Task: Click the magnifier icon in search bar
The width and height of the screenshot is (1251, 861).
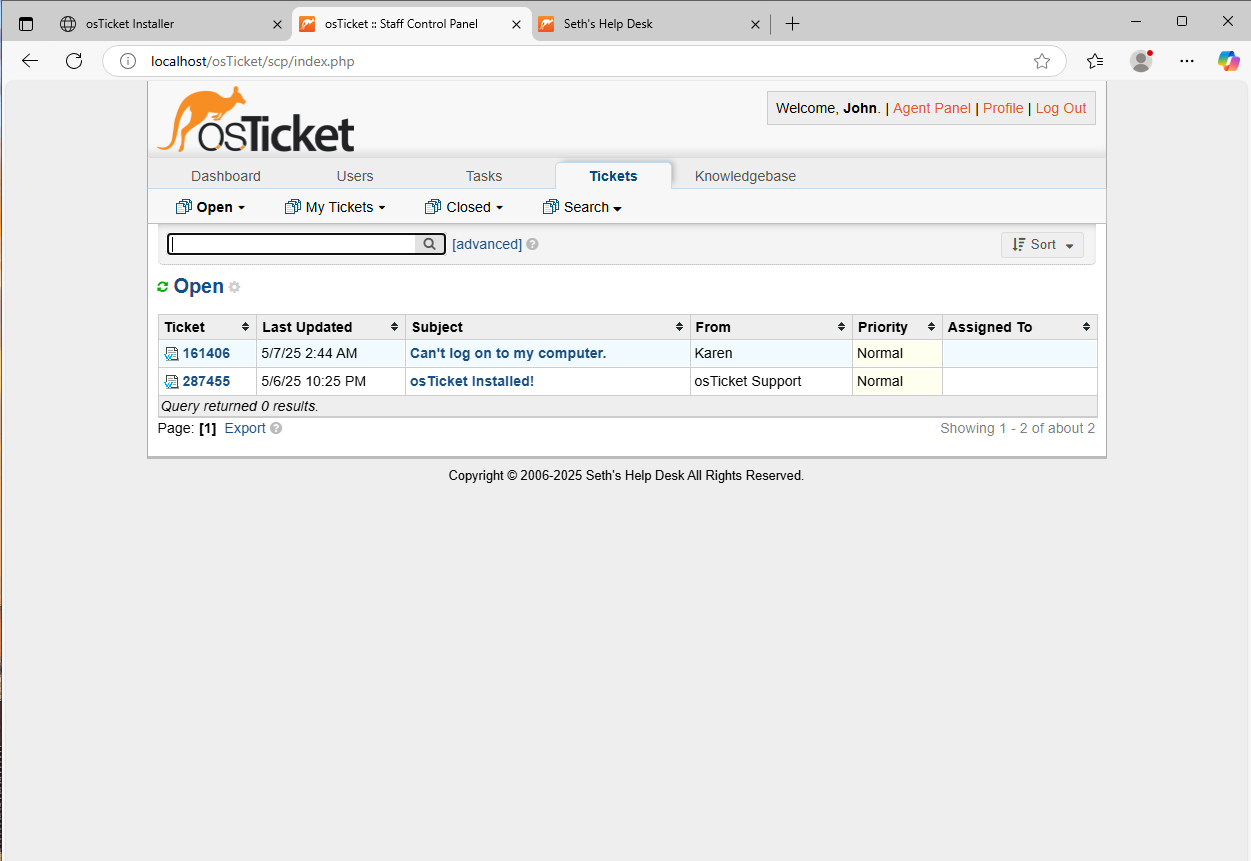Action: click(x=430, y=243)
